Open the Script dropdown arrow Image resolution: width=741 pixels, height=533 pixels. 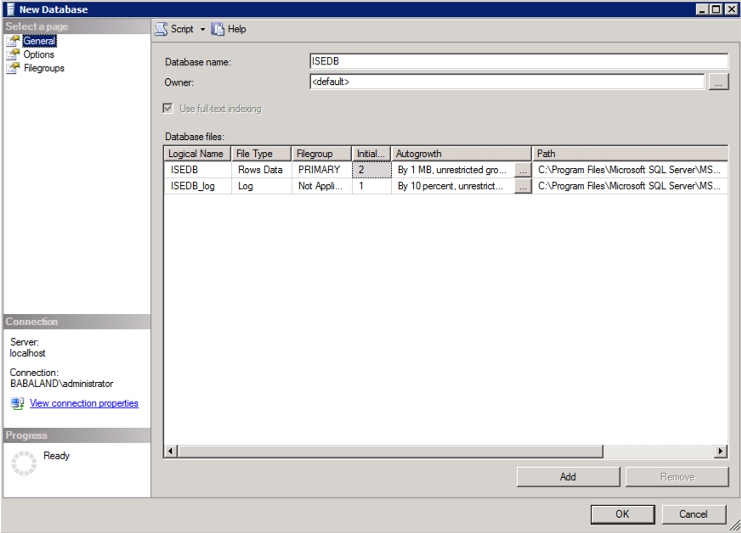point(203,29)
